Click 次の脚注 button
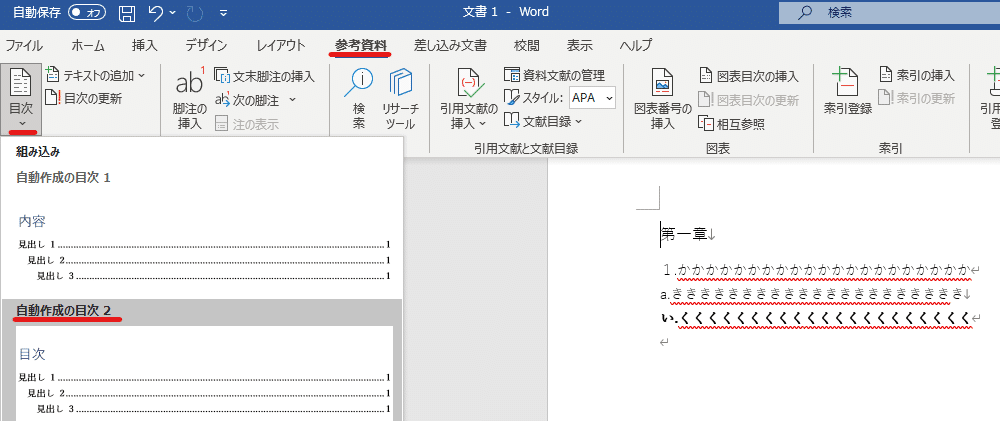The image size is (1000, 421). pos(249,100)
